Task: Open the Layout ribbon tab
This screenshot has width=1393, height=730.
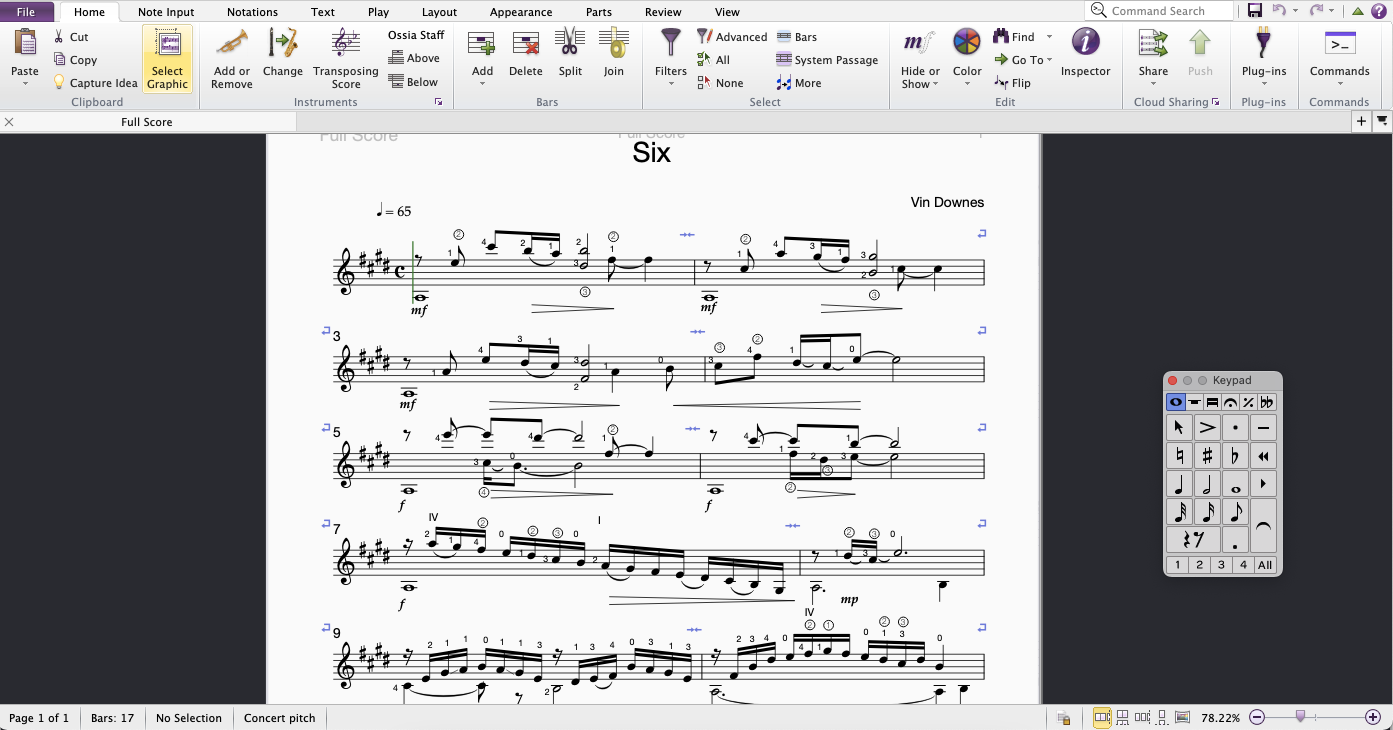Action: click(439, 12)
